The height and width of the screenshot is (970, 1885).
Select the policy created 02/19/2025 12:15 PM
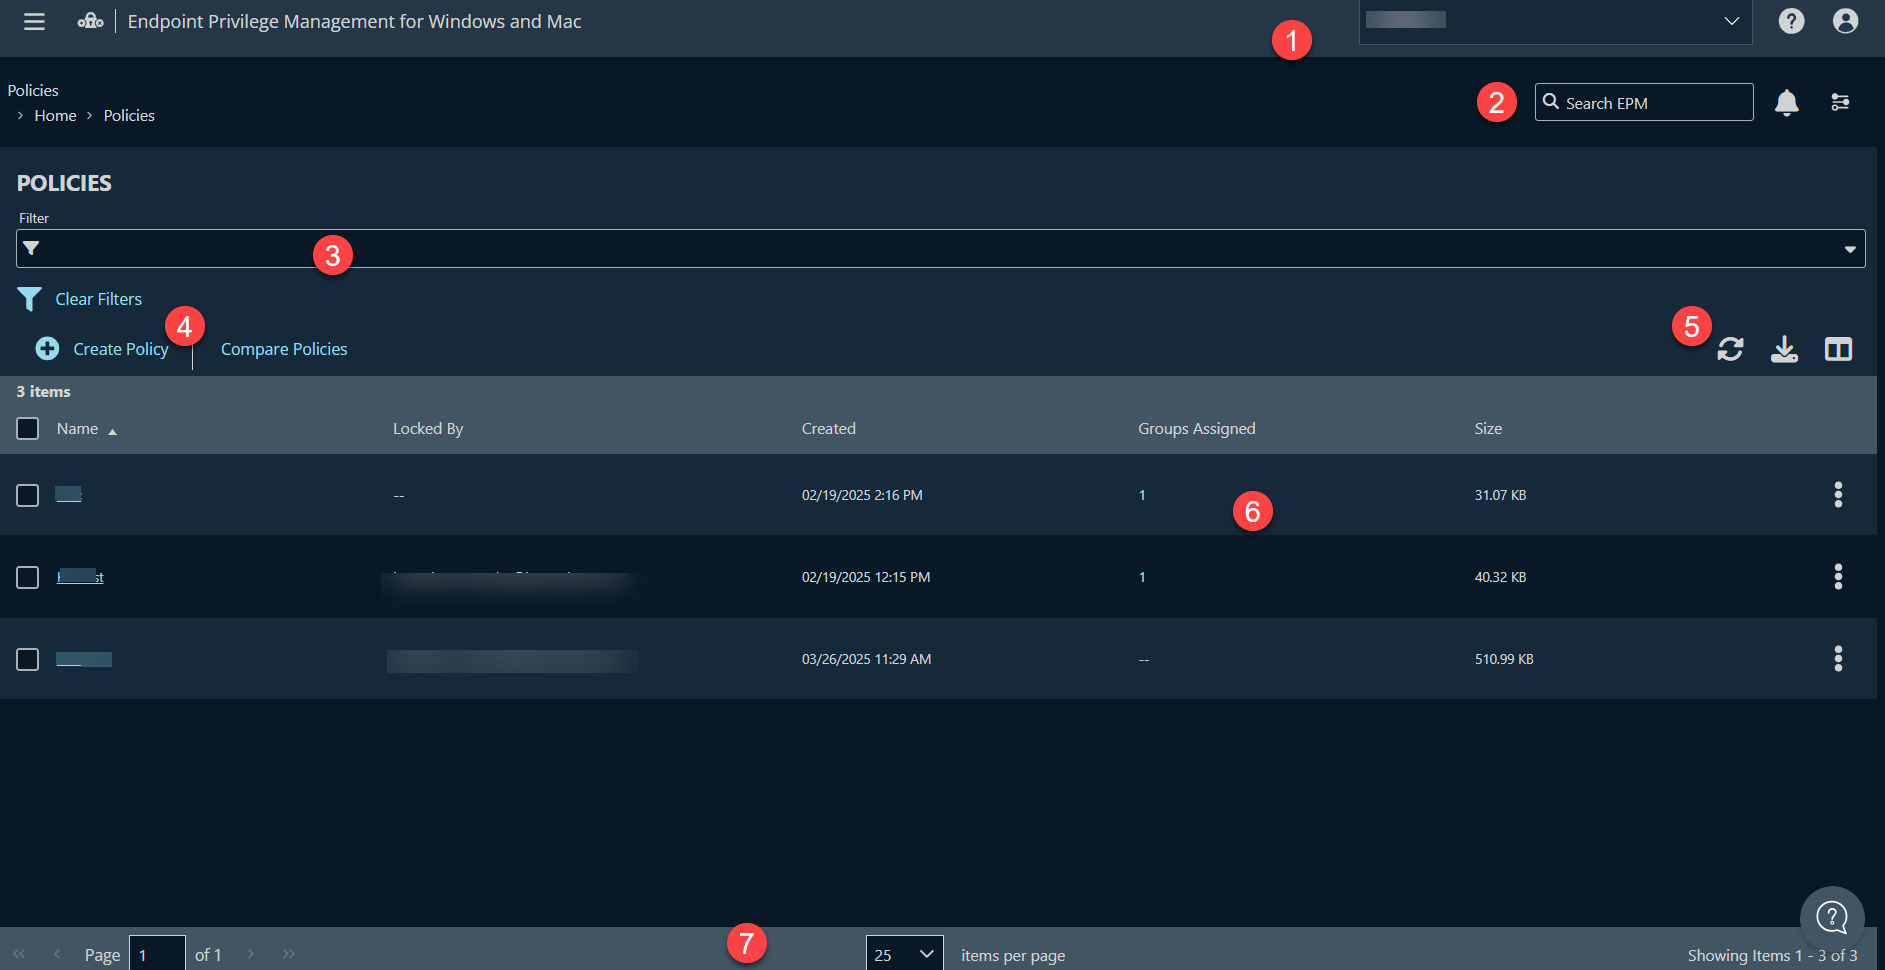pyautogui.click(x=28, y=578)
